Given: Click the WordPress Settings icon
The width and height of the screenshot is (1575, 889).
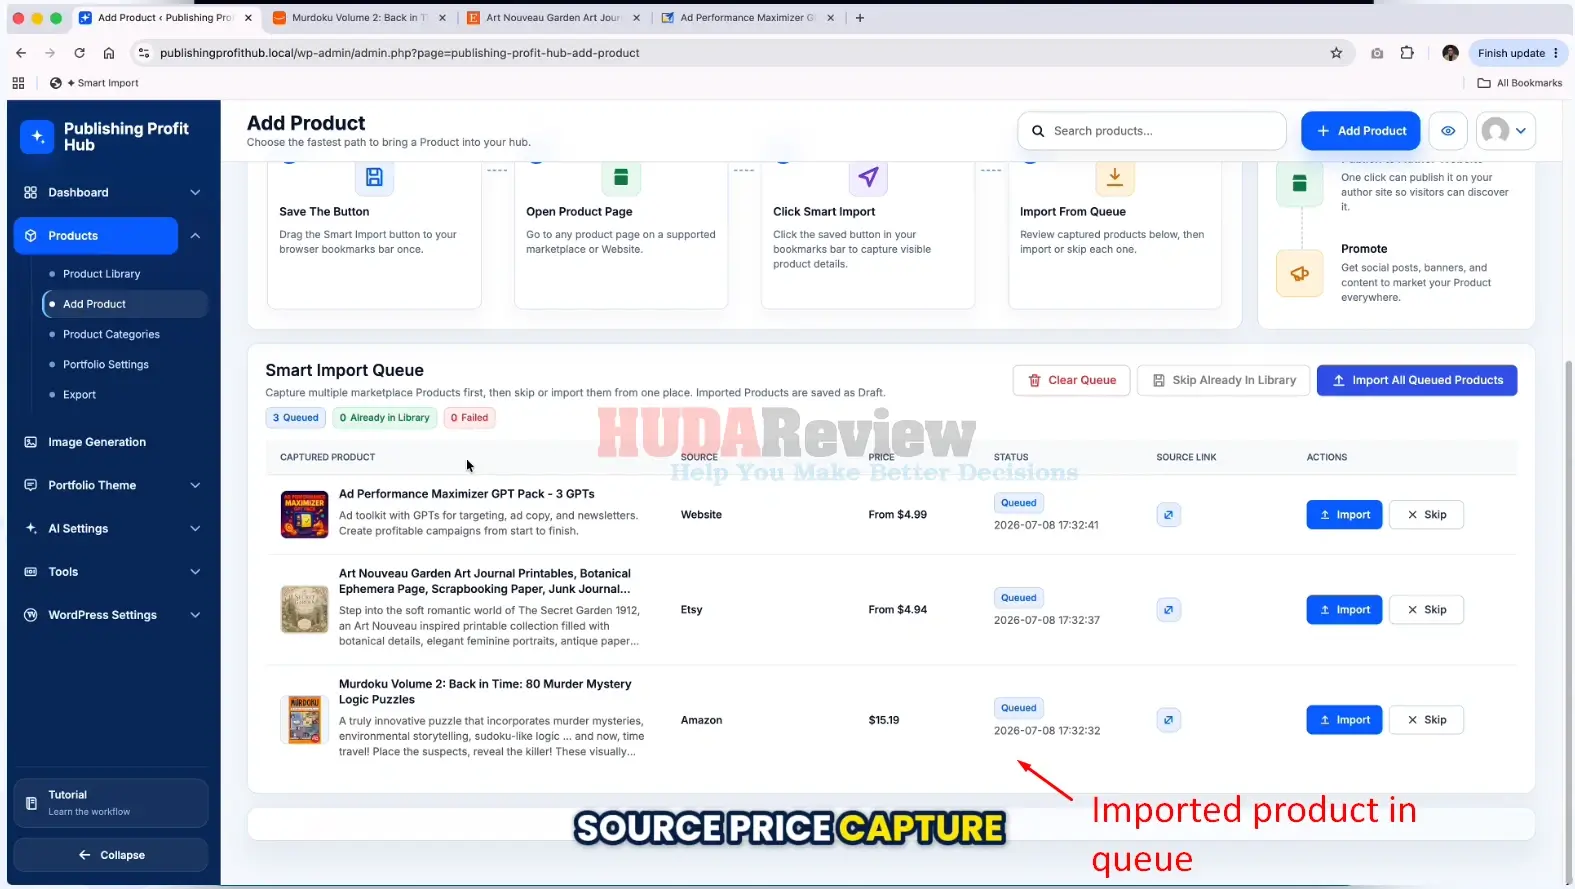Looking at the screenshot, I should (x=30, y=615).
